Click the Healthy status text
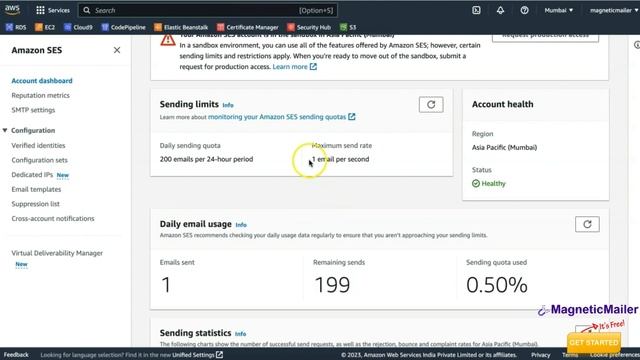 (x=493, y=184)
